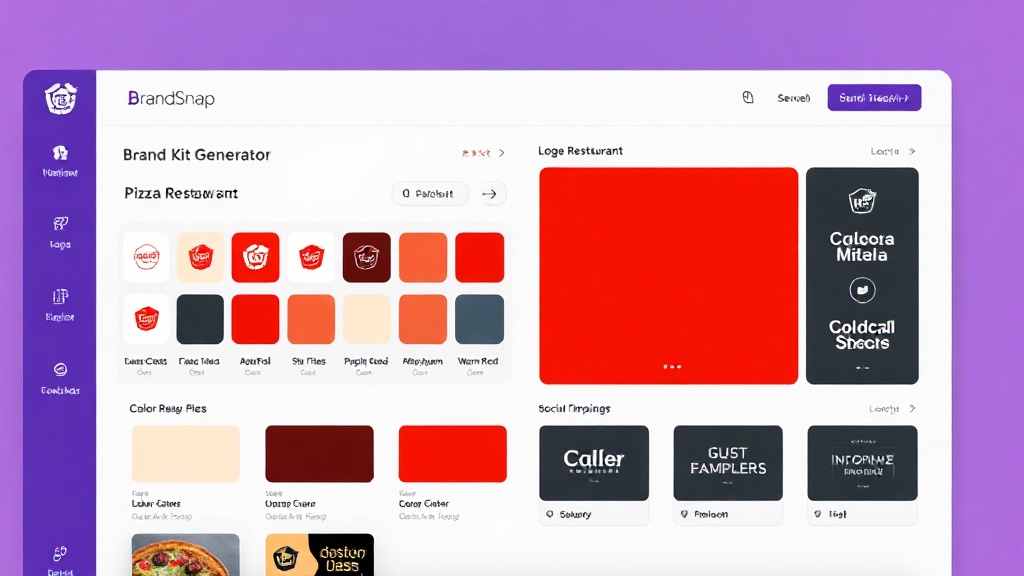The height and width of the screenshot is (576, 1024).
Task: Click the Serveil text link in the header
Action: click(793, 98)
